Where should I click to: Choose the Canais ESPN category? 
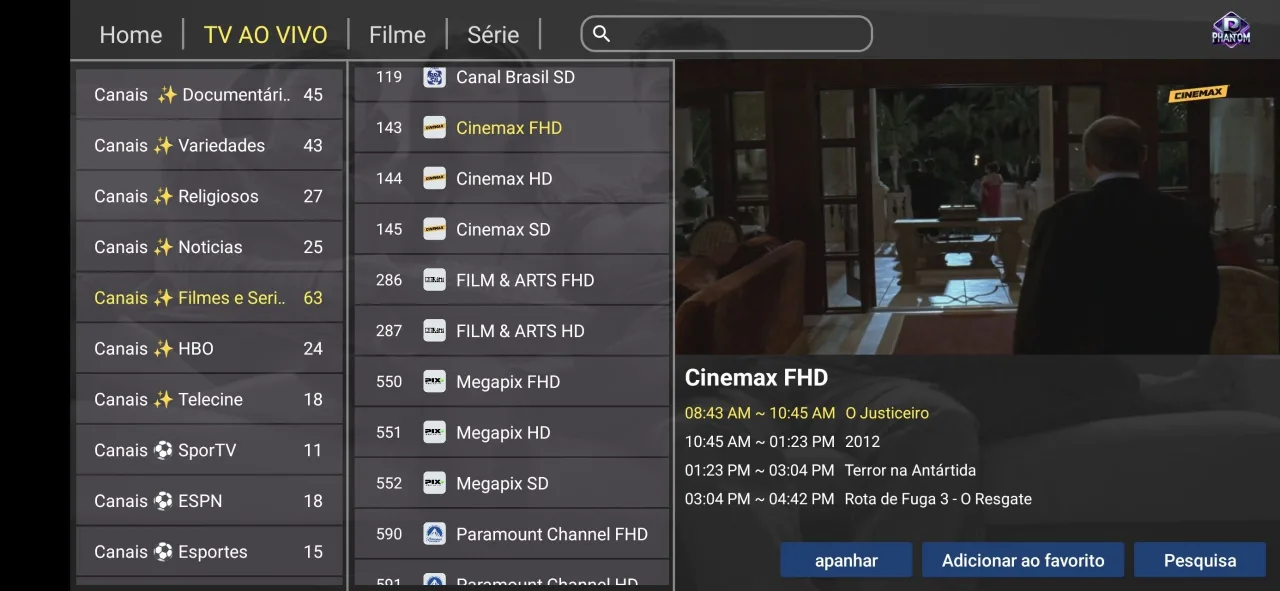coord(209,501)
